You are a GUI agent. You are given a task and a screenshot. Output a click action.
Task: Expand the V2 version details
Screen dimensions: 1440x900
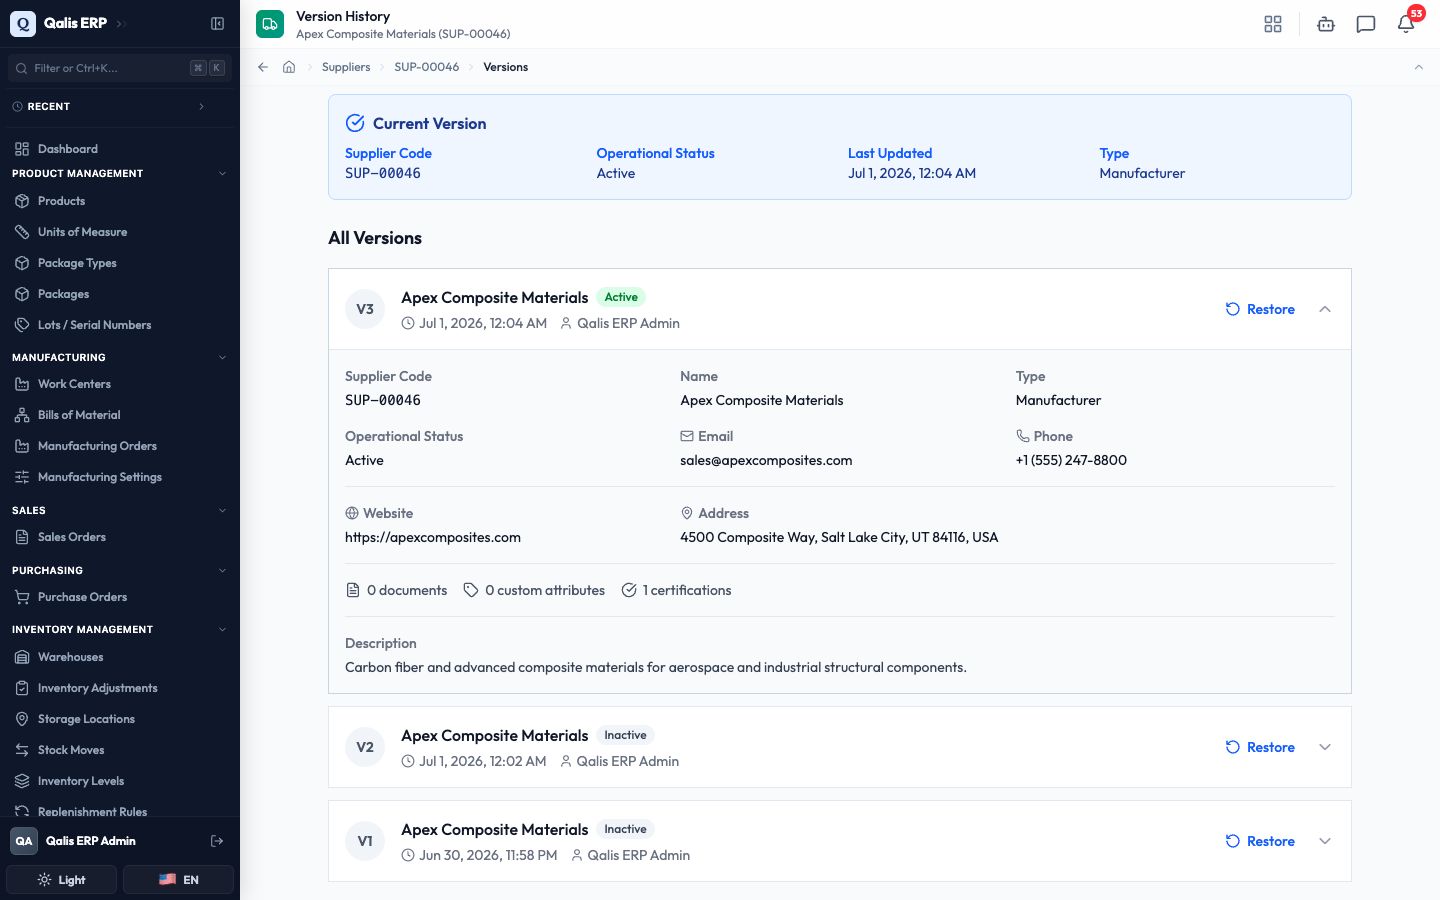pos(1325,747)
